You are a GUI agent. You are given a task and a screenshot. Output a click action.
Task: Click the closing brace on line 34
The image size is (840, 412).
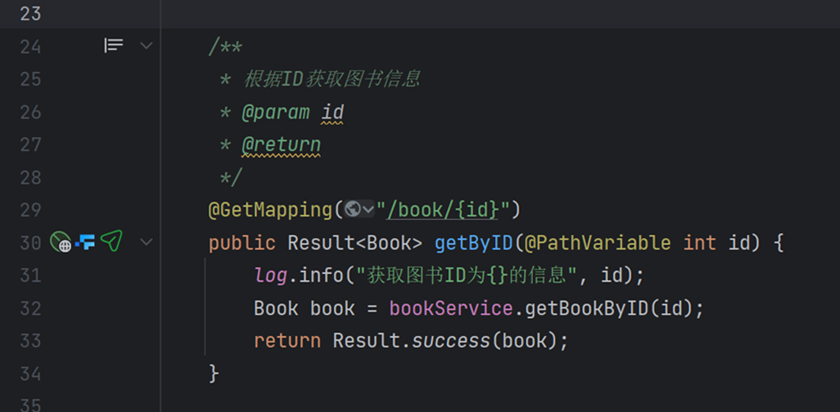[x=214, y=373]
